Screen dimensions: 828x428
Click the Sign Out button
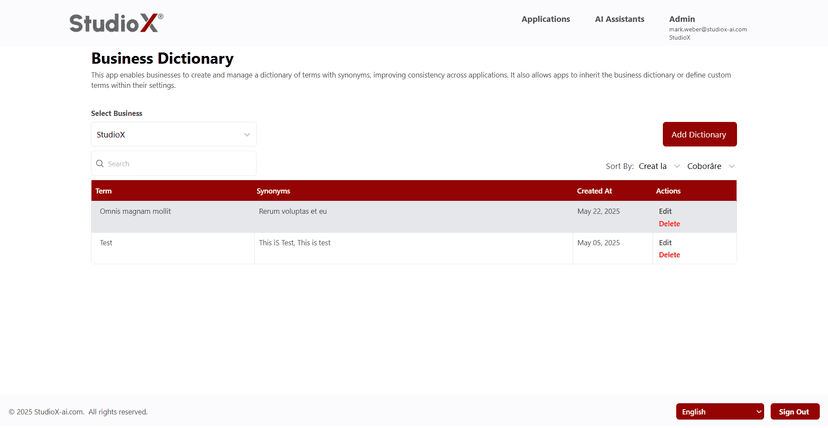[x=794, y=412]
